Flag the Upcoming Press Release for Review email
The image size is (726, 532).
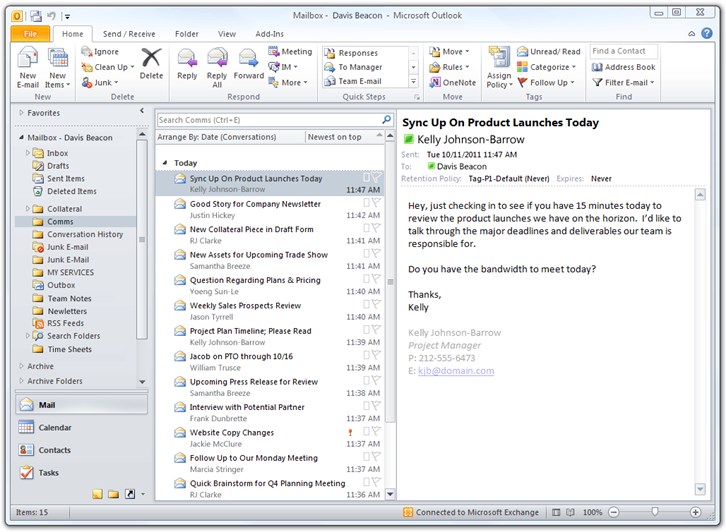pyautogui.click(x=376, y=380)
